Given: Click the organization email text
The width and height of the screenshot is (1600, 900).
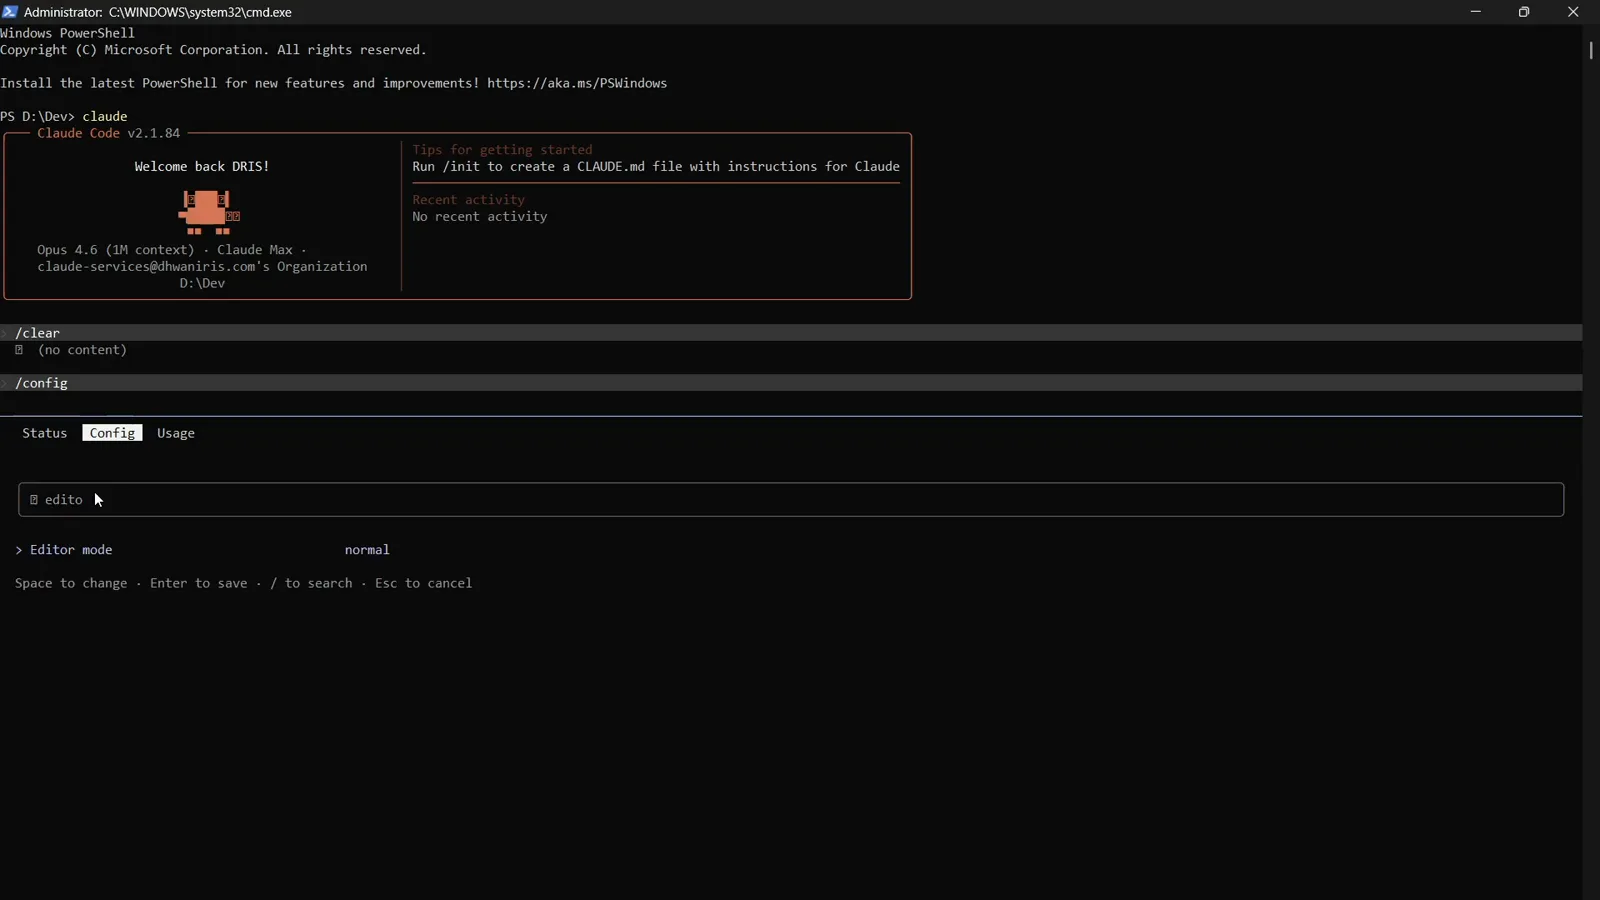Looking at the screenshot, I should (202, 267).
